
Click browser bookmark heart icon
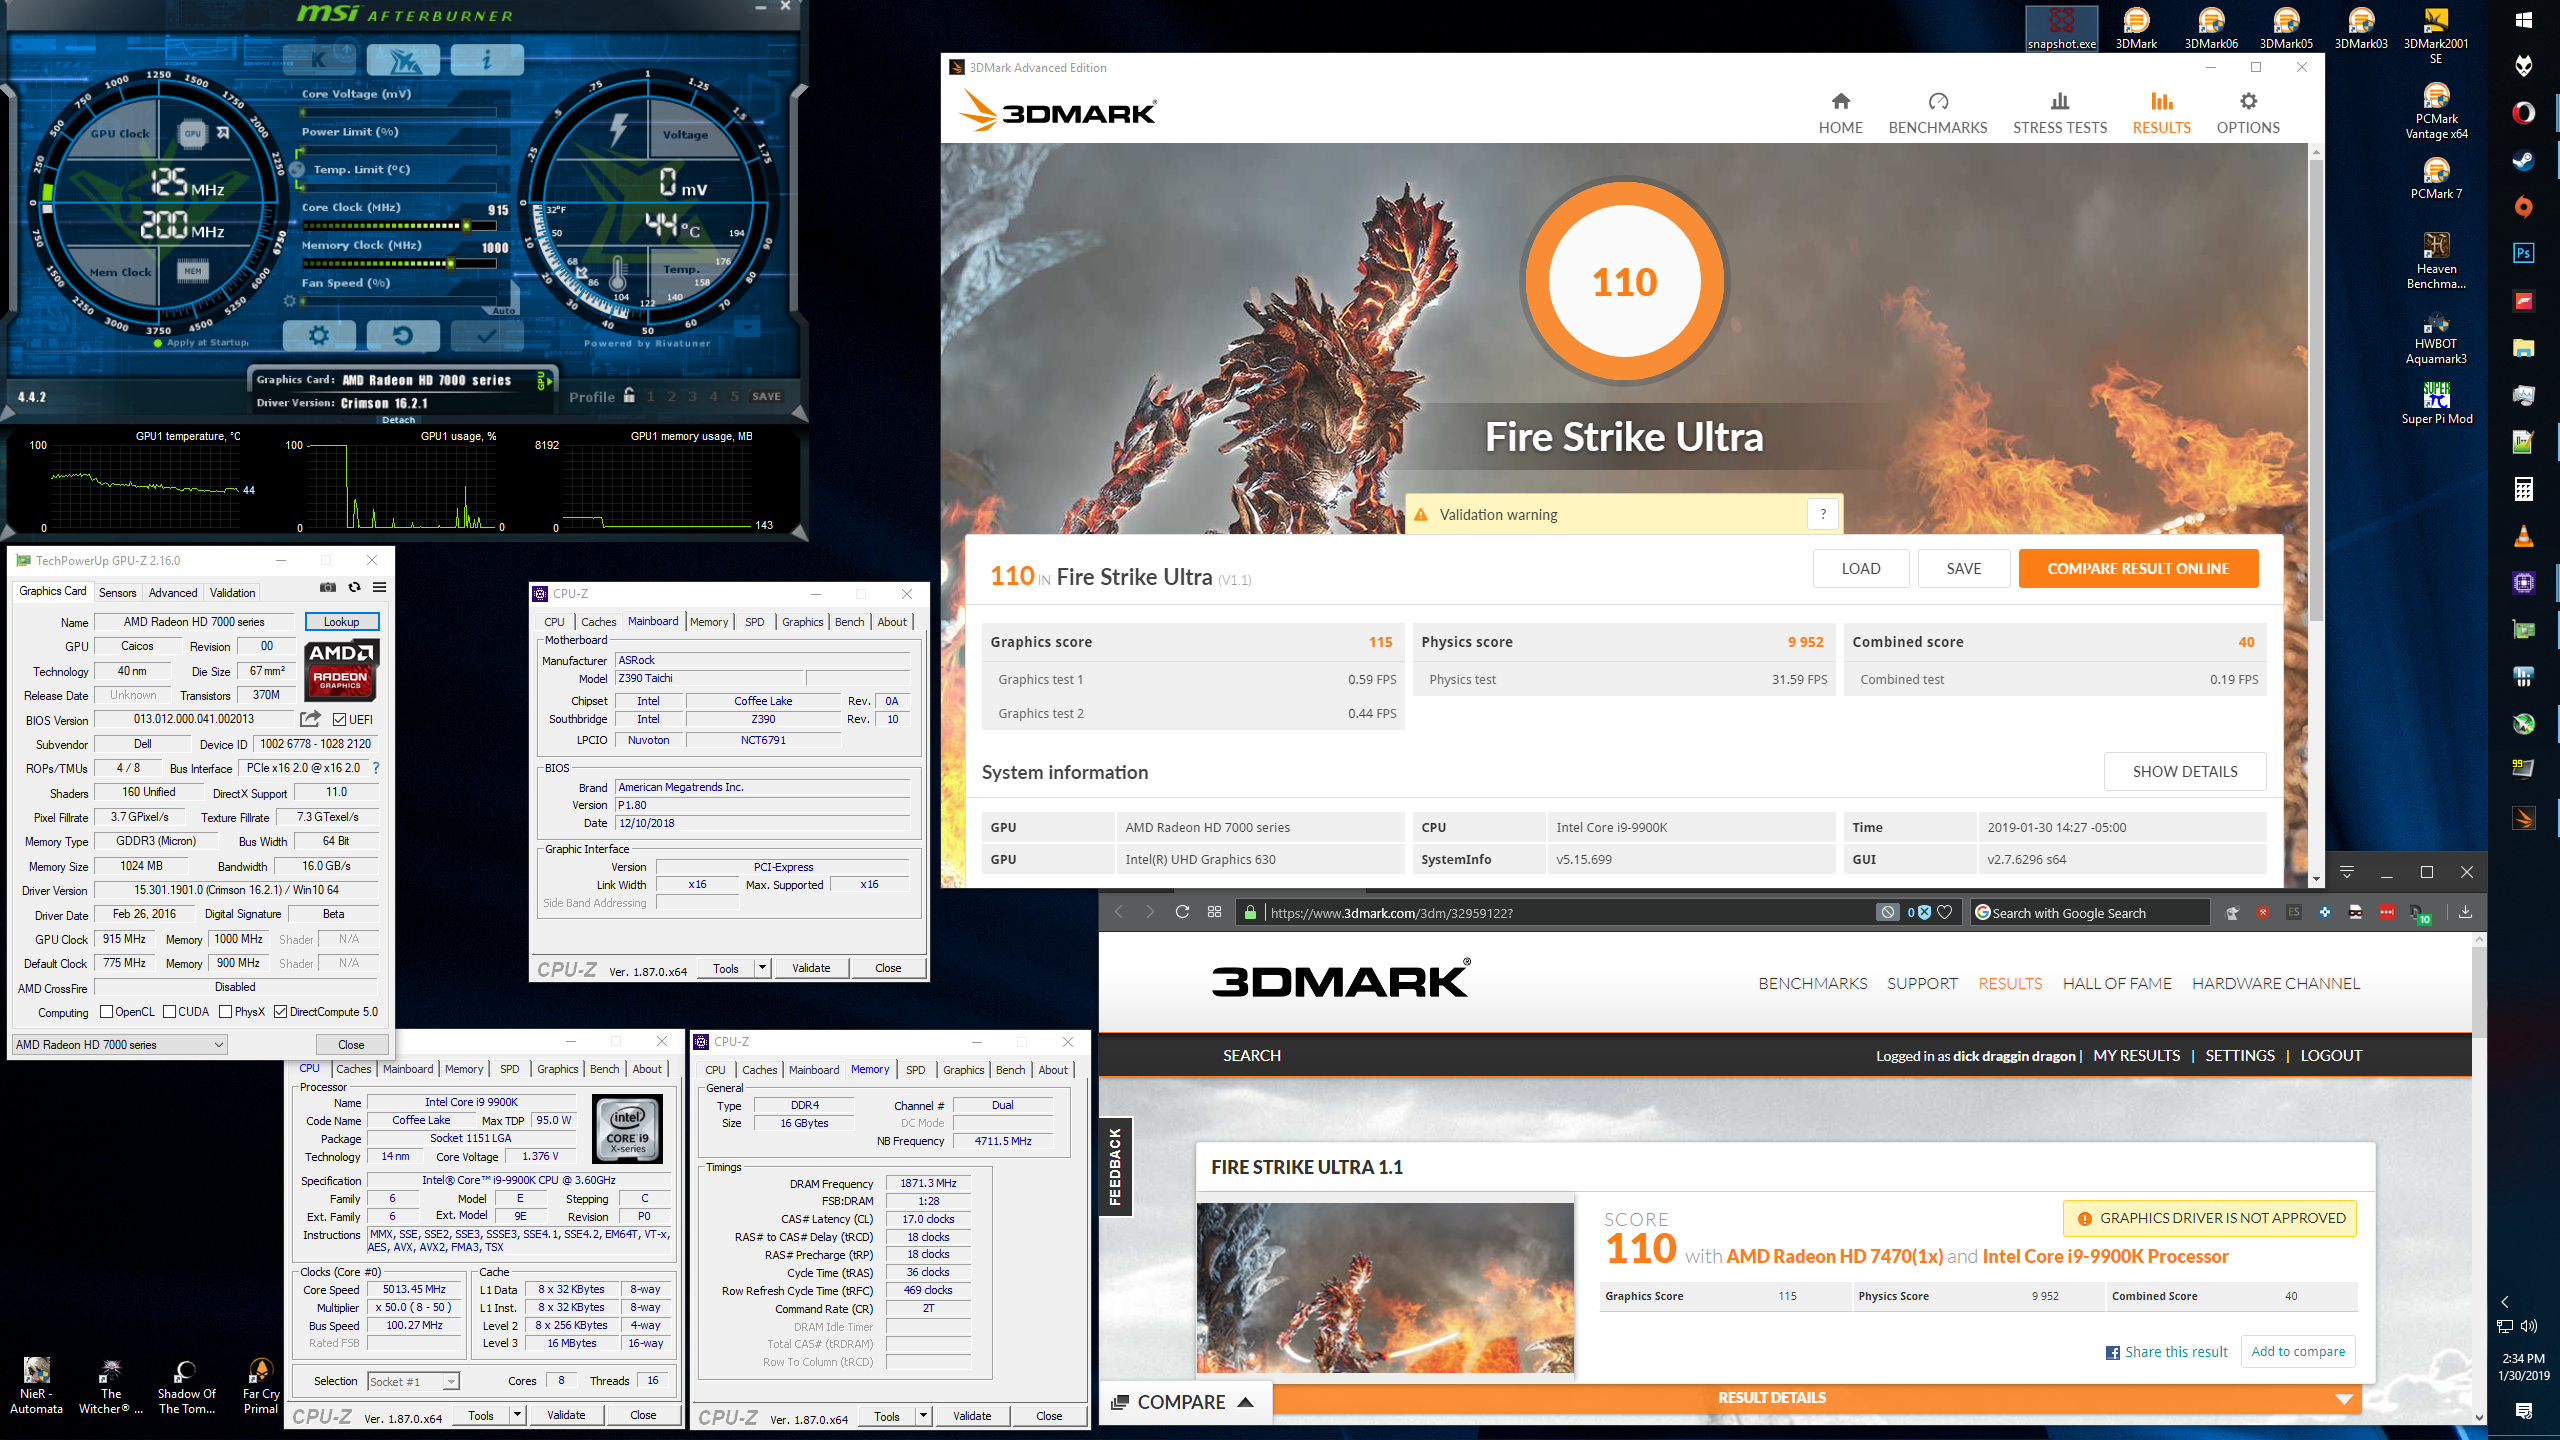point(1944,912)
